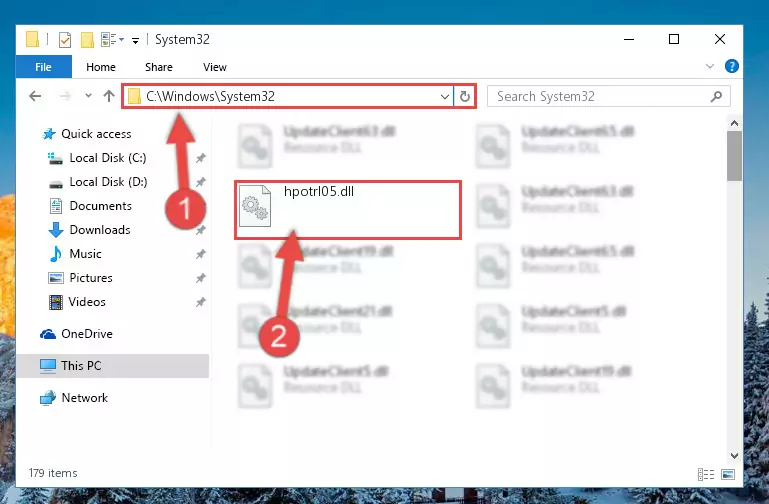Click the scrollbar down arrow
The height and width of the screenshot is (504, 769).
734,455
